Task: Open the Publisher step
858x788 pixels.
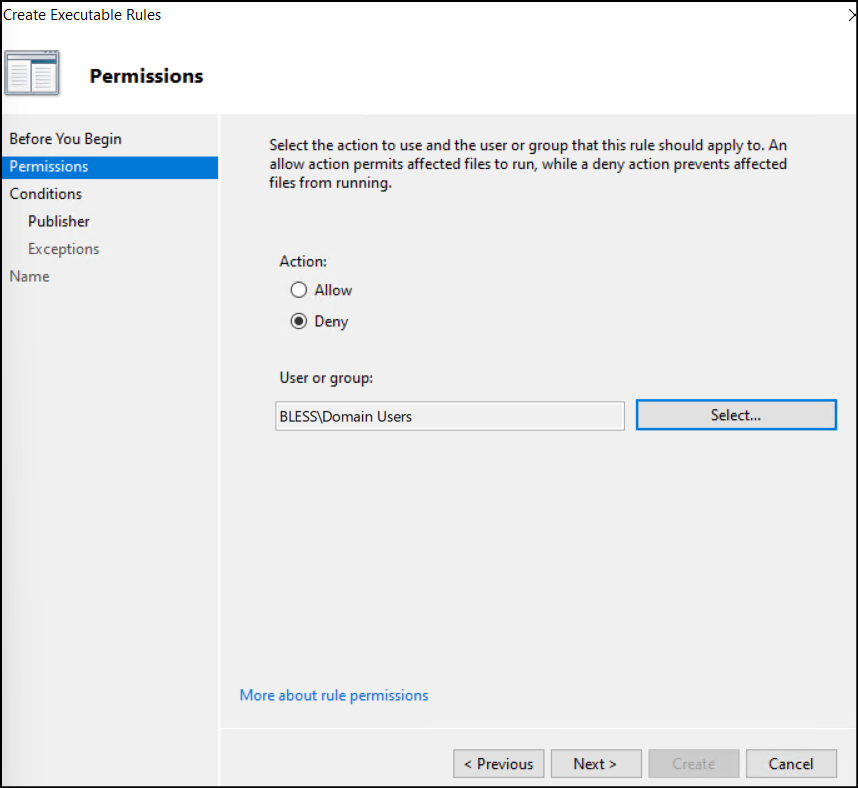Action: point(58,221)
